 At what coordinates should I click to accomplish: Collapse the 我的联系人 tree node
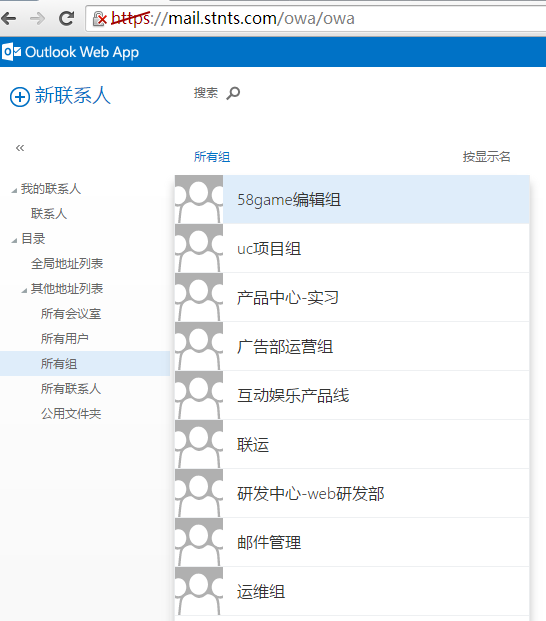14,191
